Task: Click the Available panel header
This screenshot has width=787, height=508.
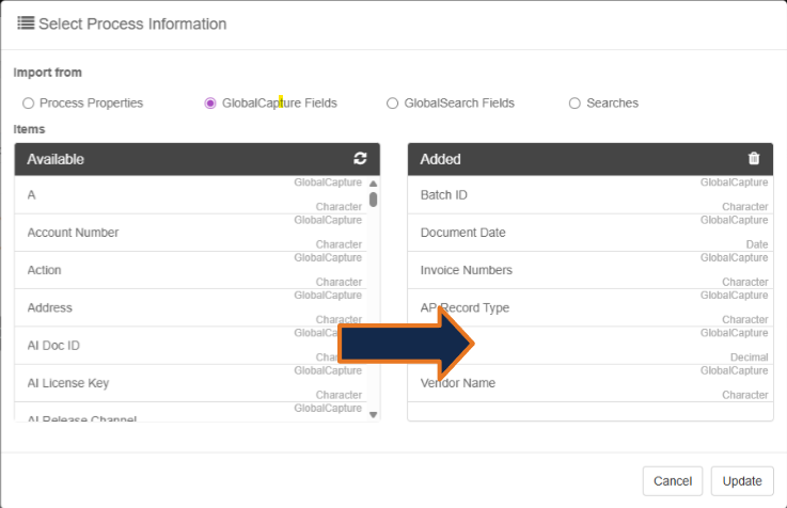Action: click(197, 159)
